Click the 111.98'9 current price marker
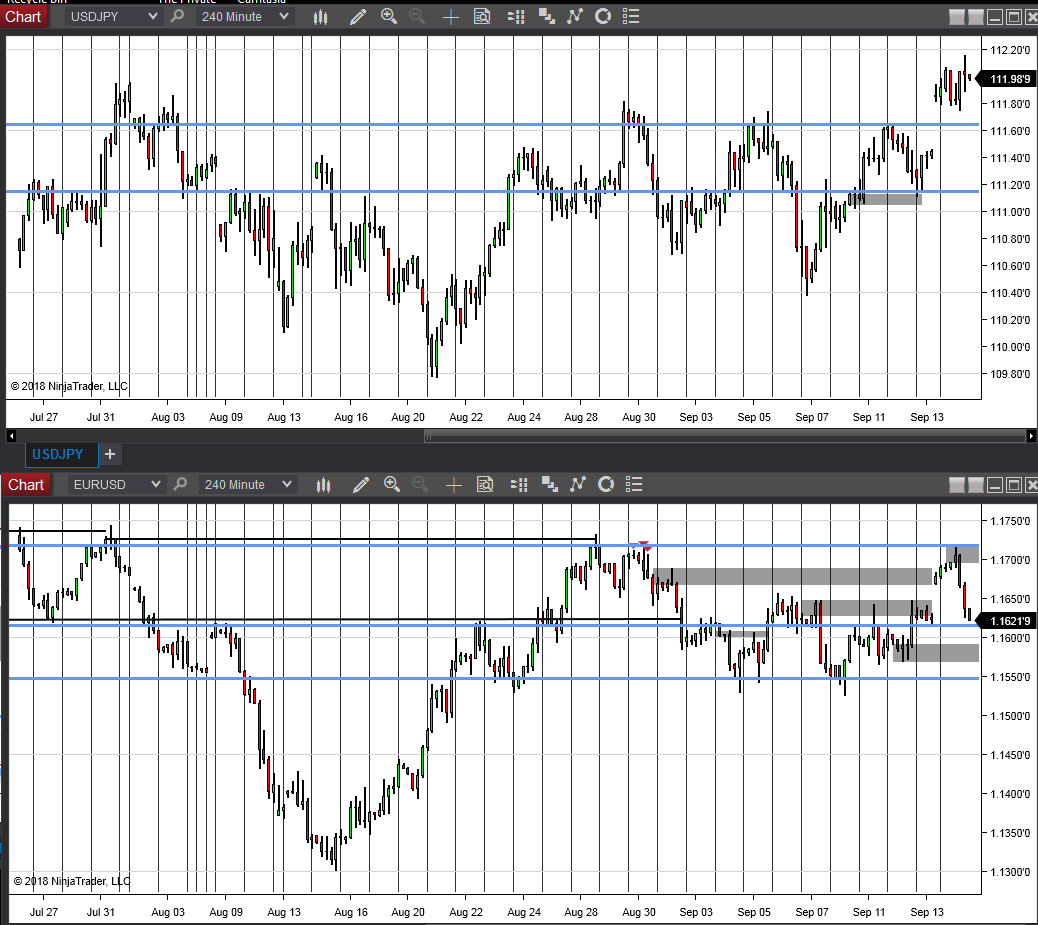This screenshot has height=925, width=1038. pyautogui.click(x=1008, y=79)
